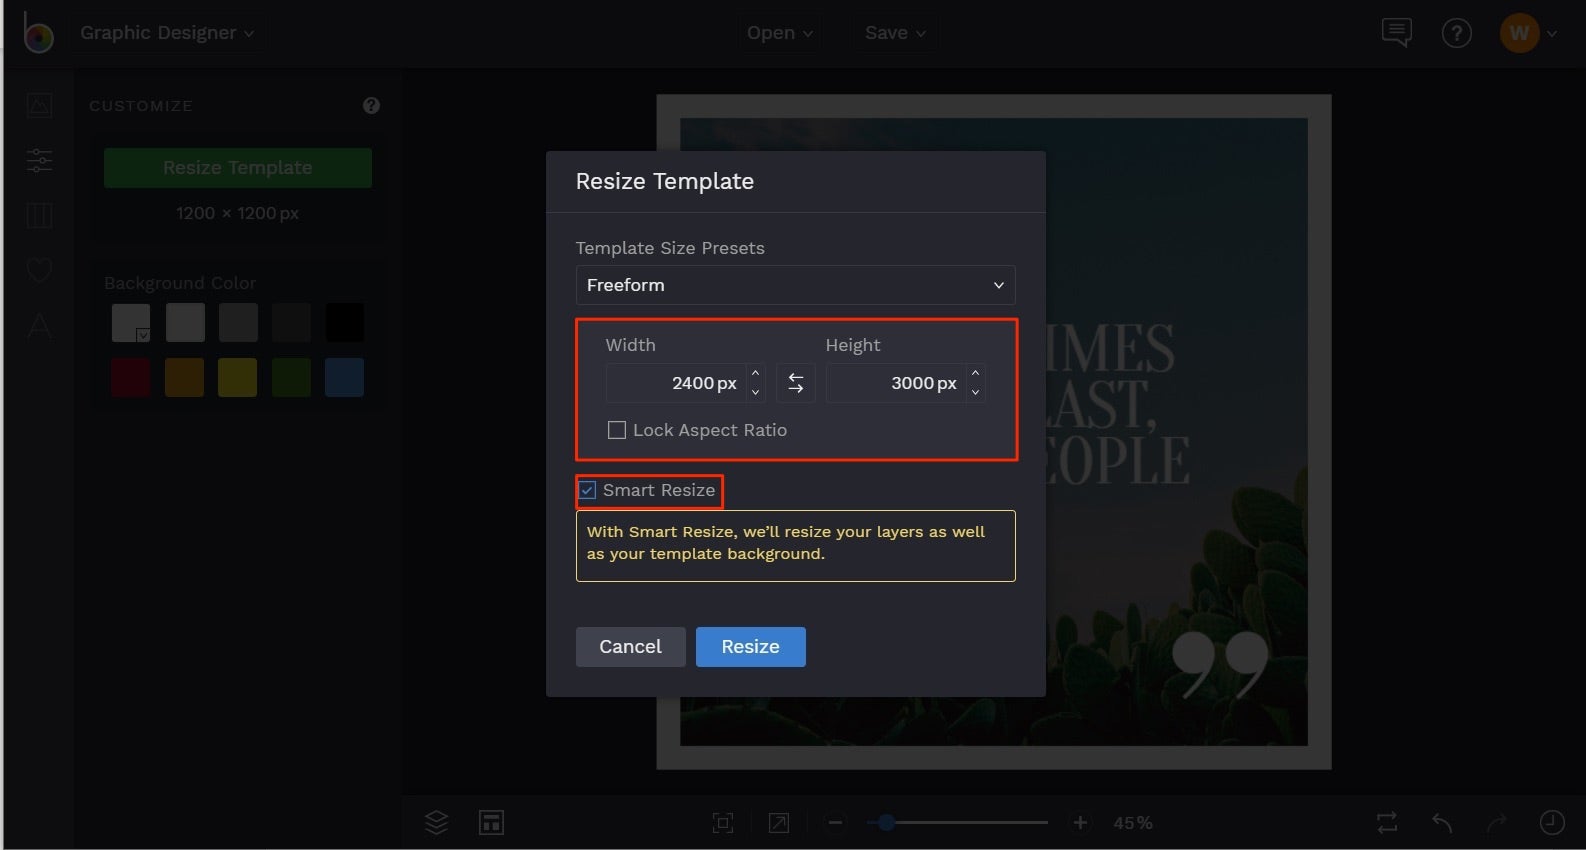Decrease height with the down arrow

click(975, 393)
